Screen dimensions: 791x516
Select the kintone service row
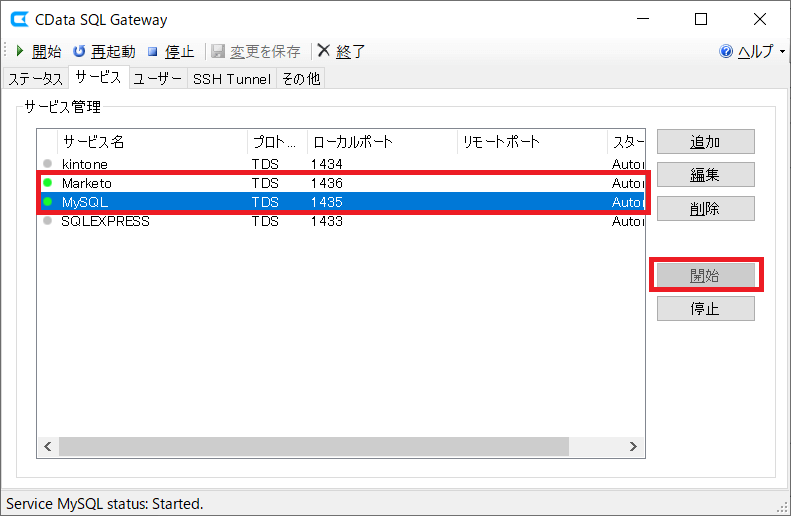pos(341,164)
